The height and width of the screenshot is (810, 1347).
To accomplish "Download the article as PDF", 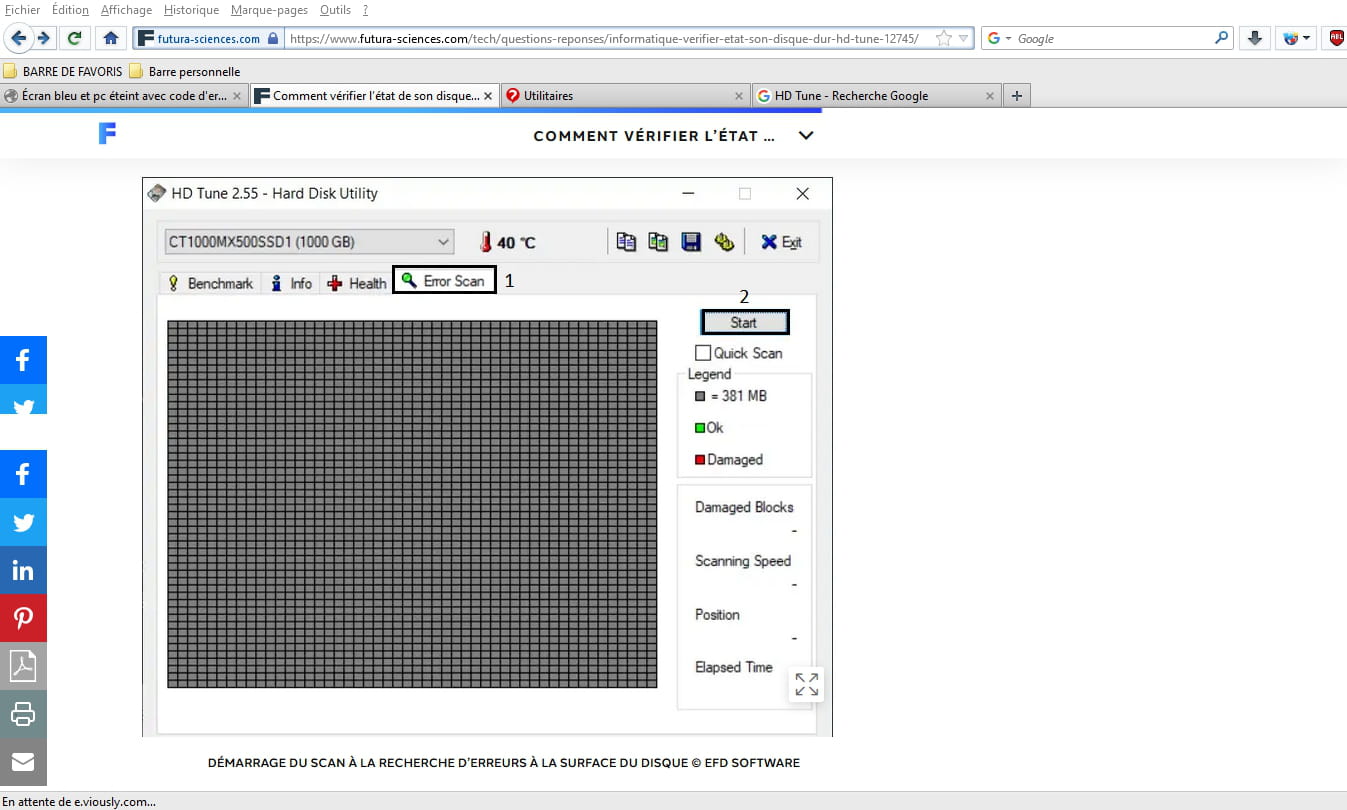I will coord(23,666).
